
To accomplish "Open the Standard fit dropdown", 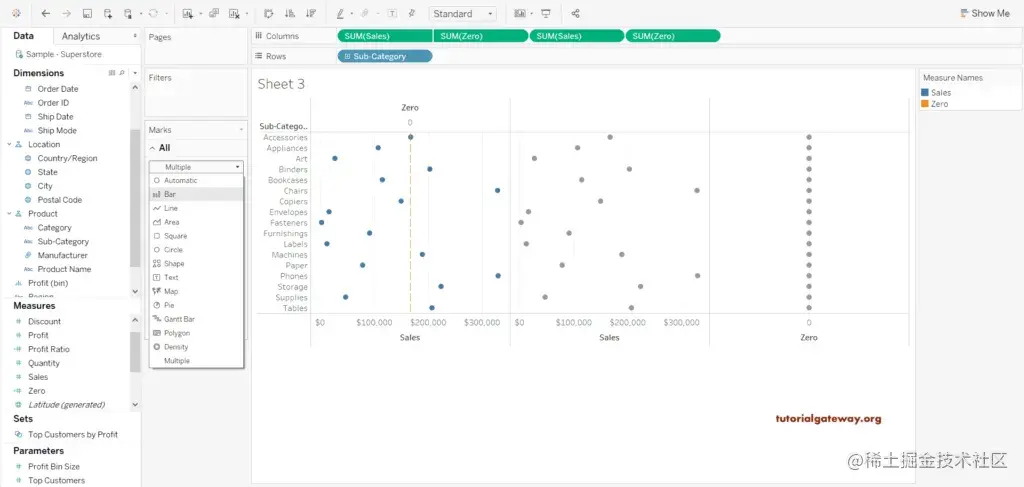I will point(462,13).
